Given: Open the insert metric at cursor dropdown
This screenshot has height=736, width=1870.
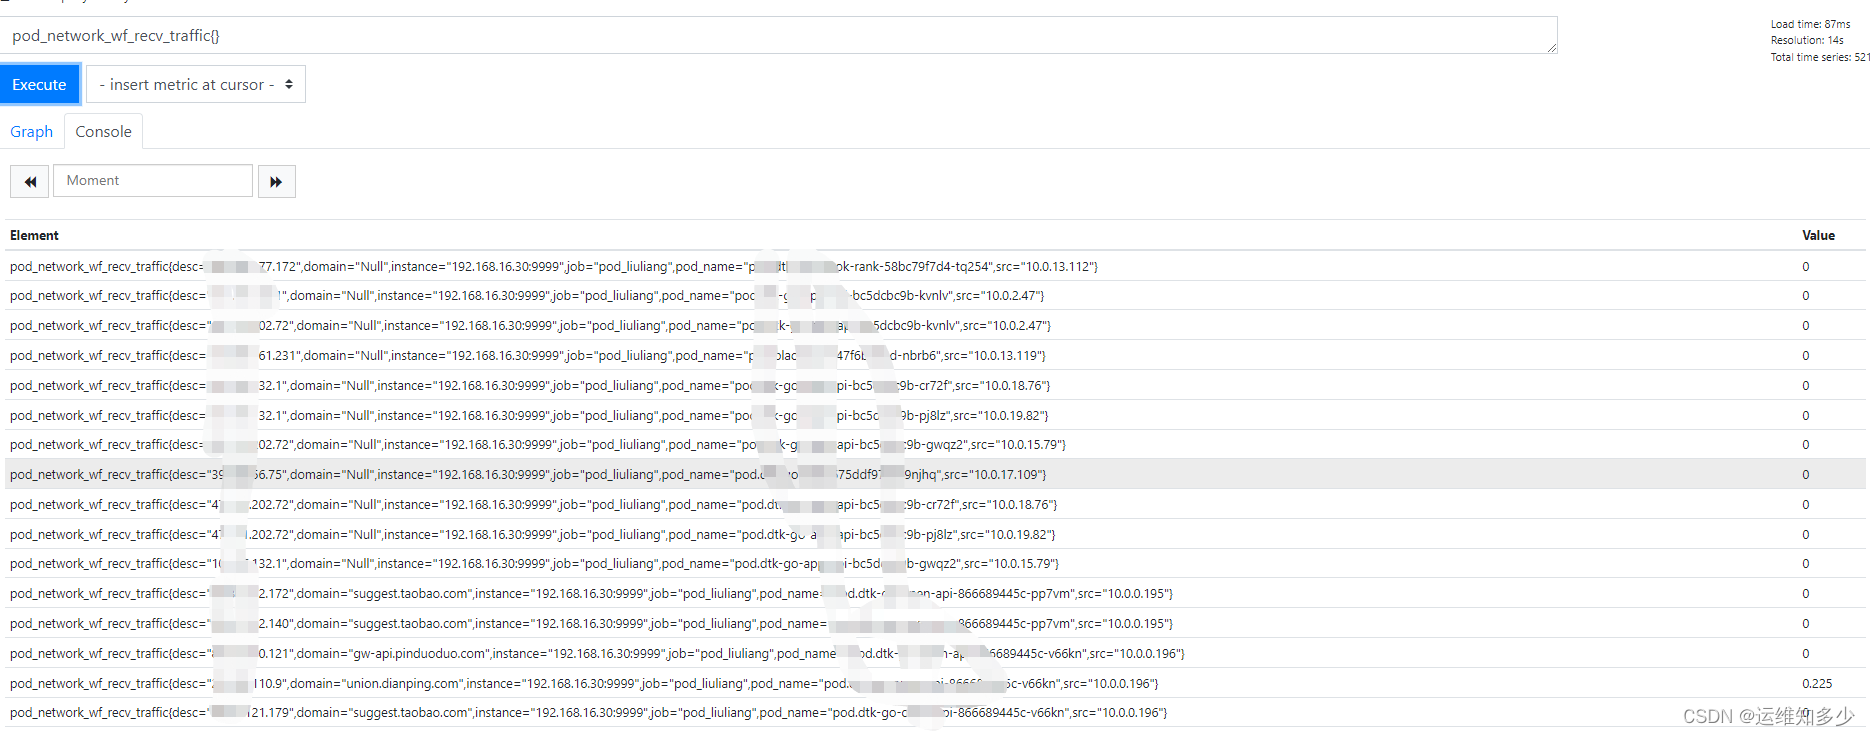Looking at the screenshot, I should (x=196, y=84).
